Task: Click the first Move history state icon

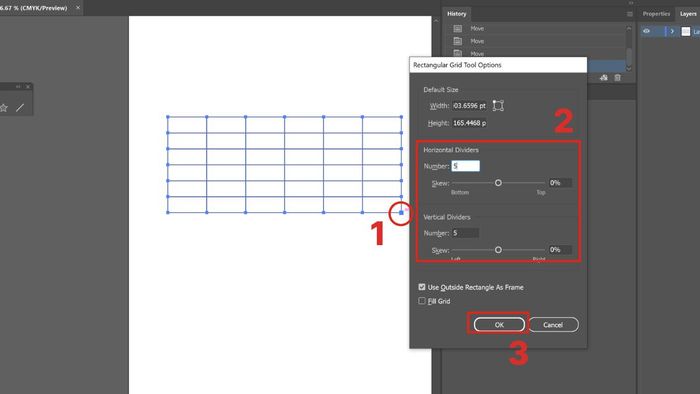Action: [458, 28]
